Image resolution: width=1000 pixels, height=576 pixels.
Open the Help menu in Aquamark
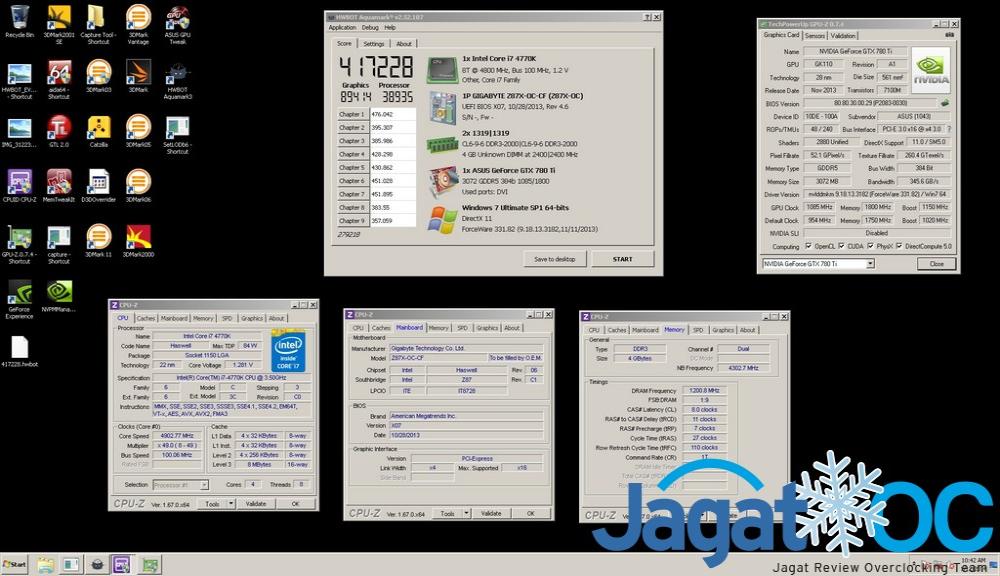point(390,27)
